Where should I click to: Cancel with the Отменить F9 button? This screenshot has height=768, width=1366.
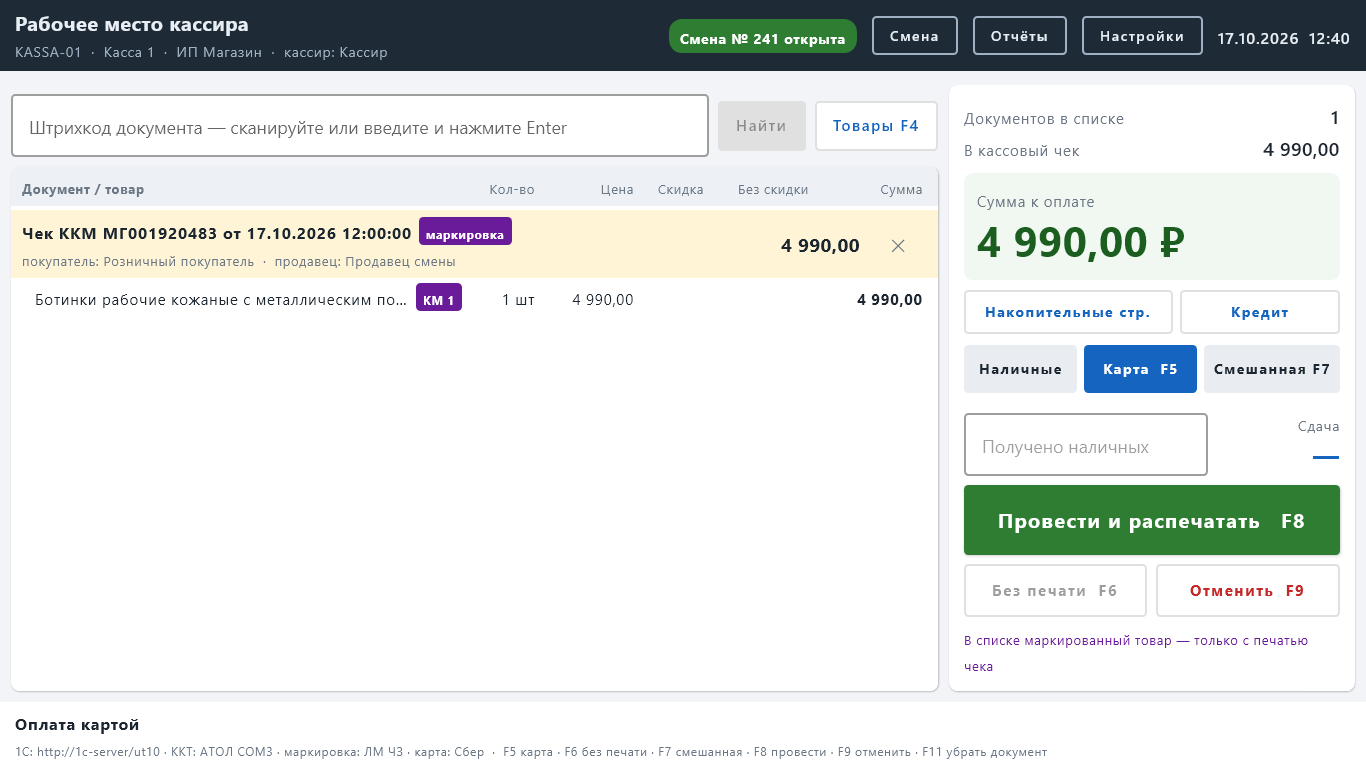point(1248,591)
